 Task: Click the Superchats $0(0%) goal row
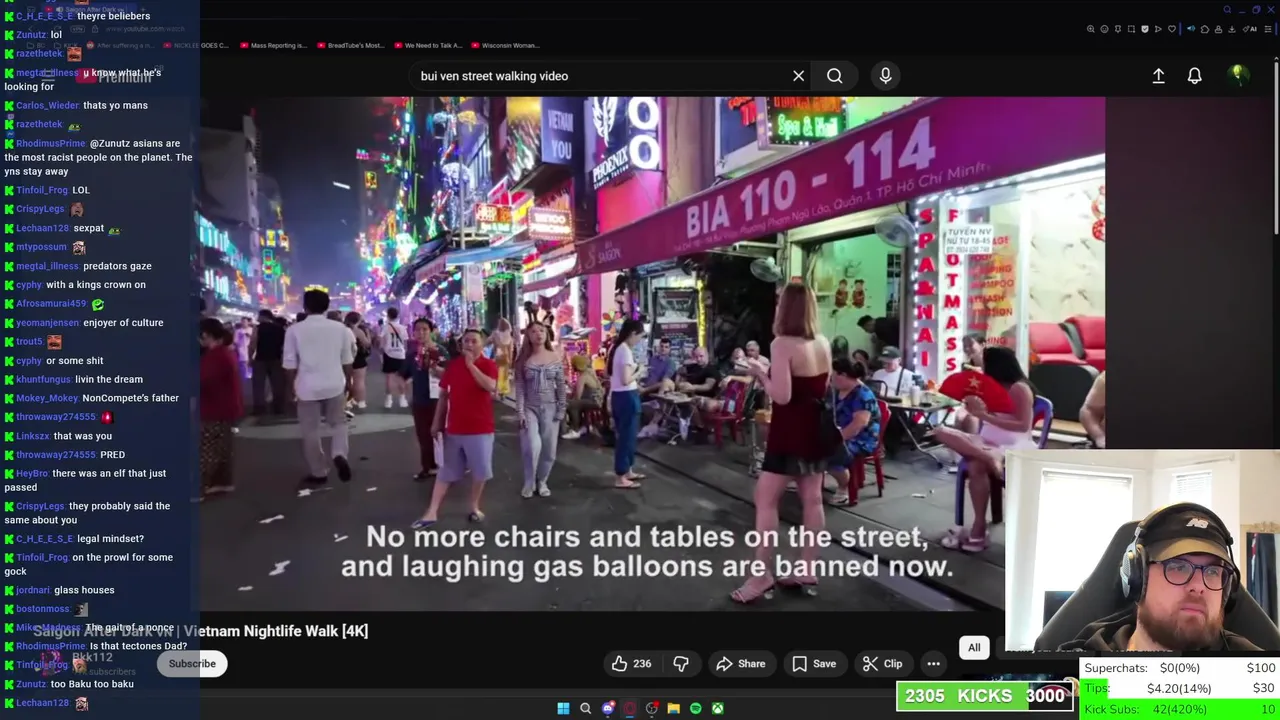point(1180,668)
